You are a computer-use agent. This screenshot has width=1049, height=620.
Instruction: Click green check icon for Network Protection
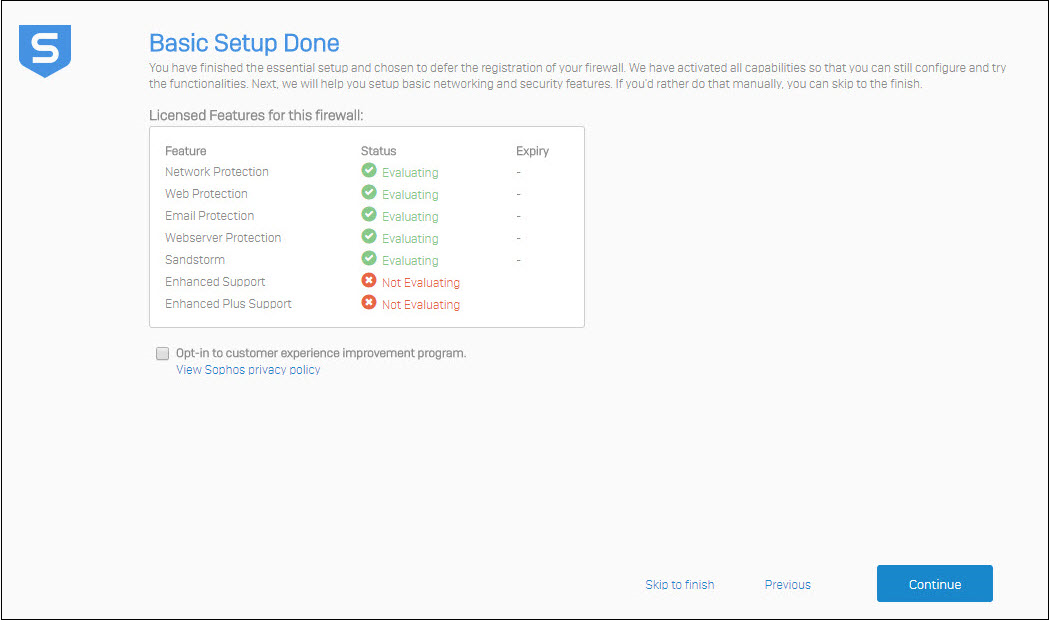[369, 170]
